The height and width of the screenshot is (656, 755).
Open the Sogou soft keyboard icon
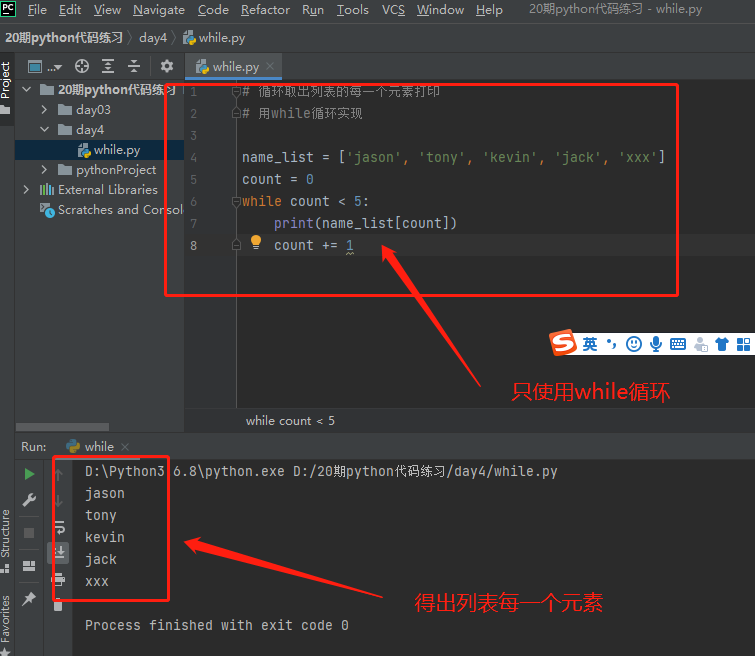tap(678, 344)
